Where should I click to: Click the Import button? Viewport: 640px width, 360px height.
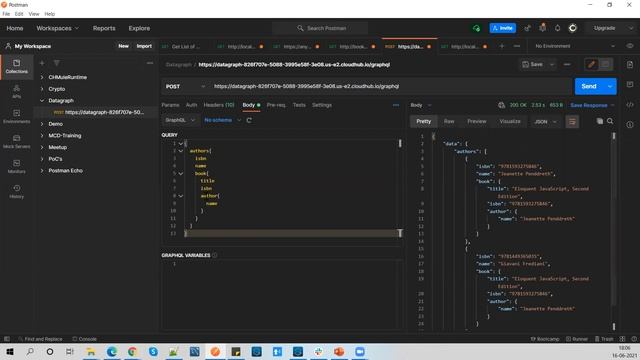click(x=144, y=46)
